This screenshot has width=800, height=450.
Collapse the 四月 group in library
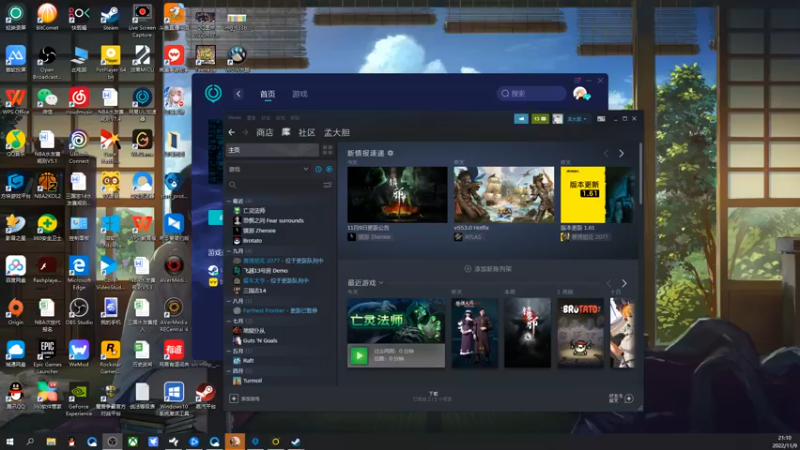click(x=229, y=371)
